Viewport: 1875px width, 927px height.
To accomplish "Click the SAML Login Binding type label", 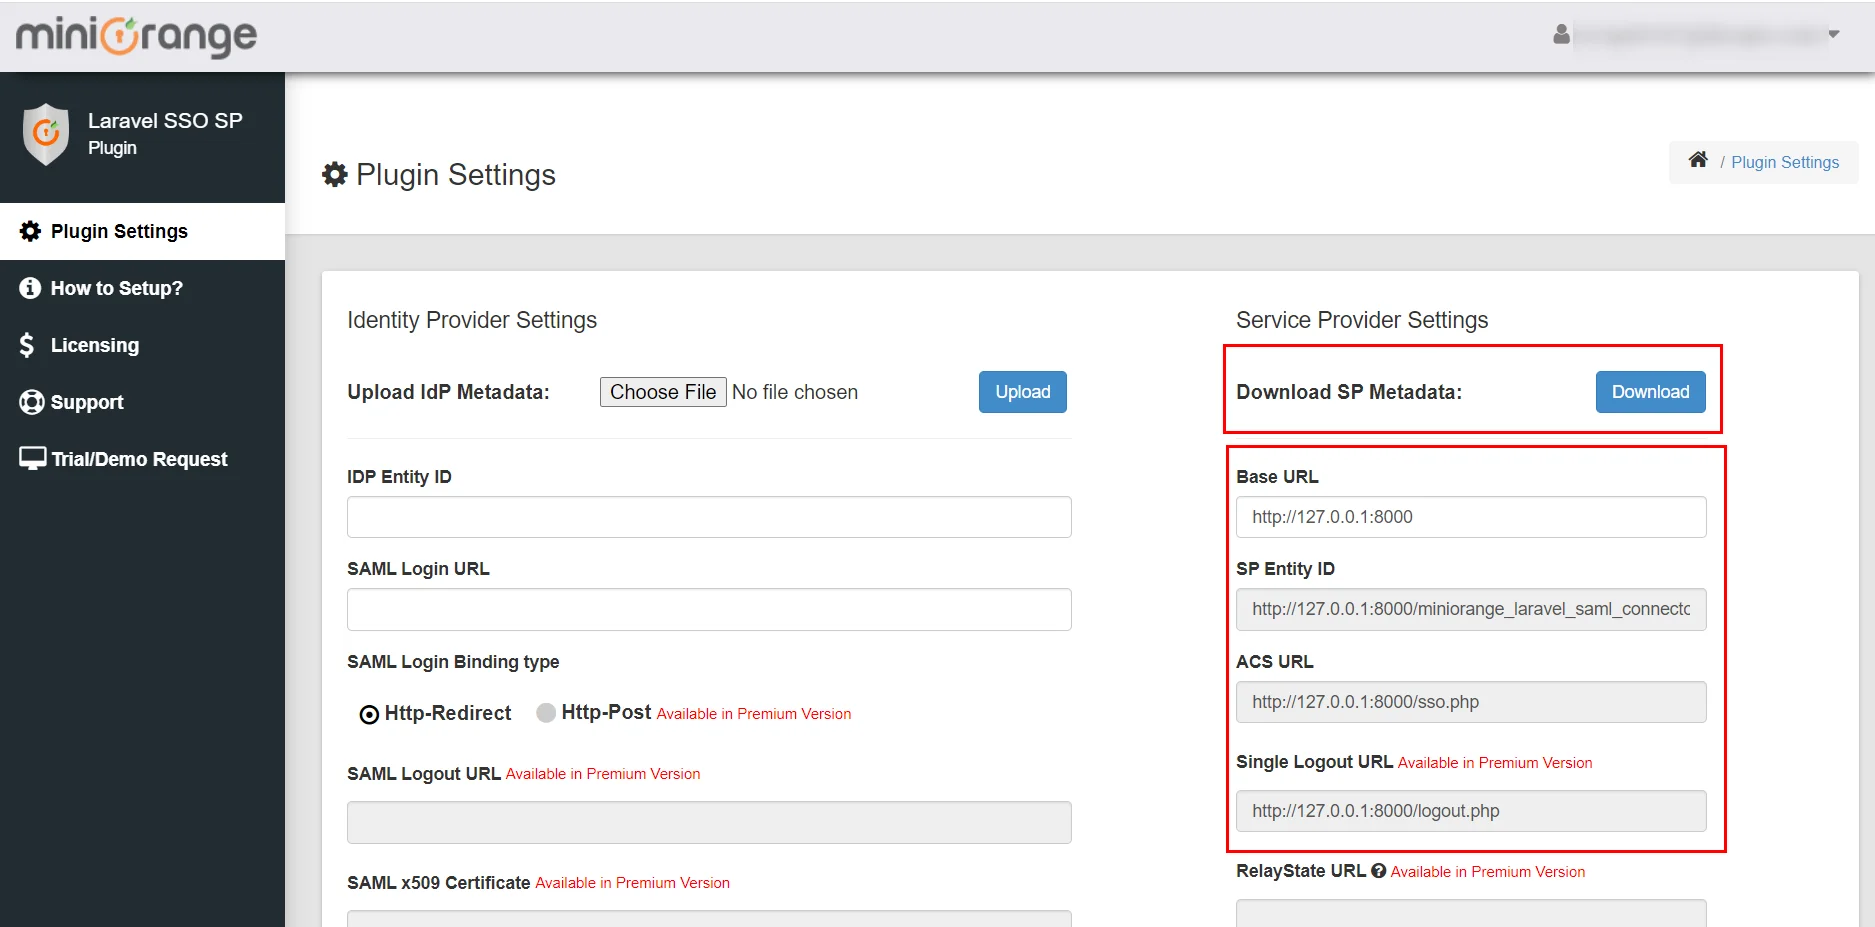I will point(453,662).
